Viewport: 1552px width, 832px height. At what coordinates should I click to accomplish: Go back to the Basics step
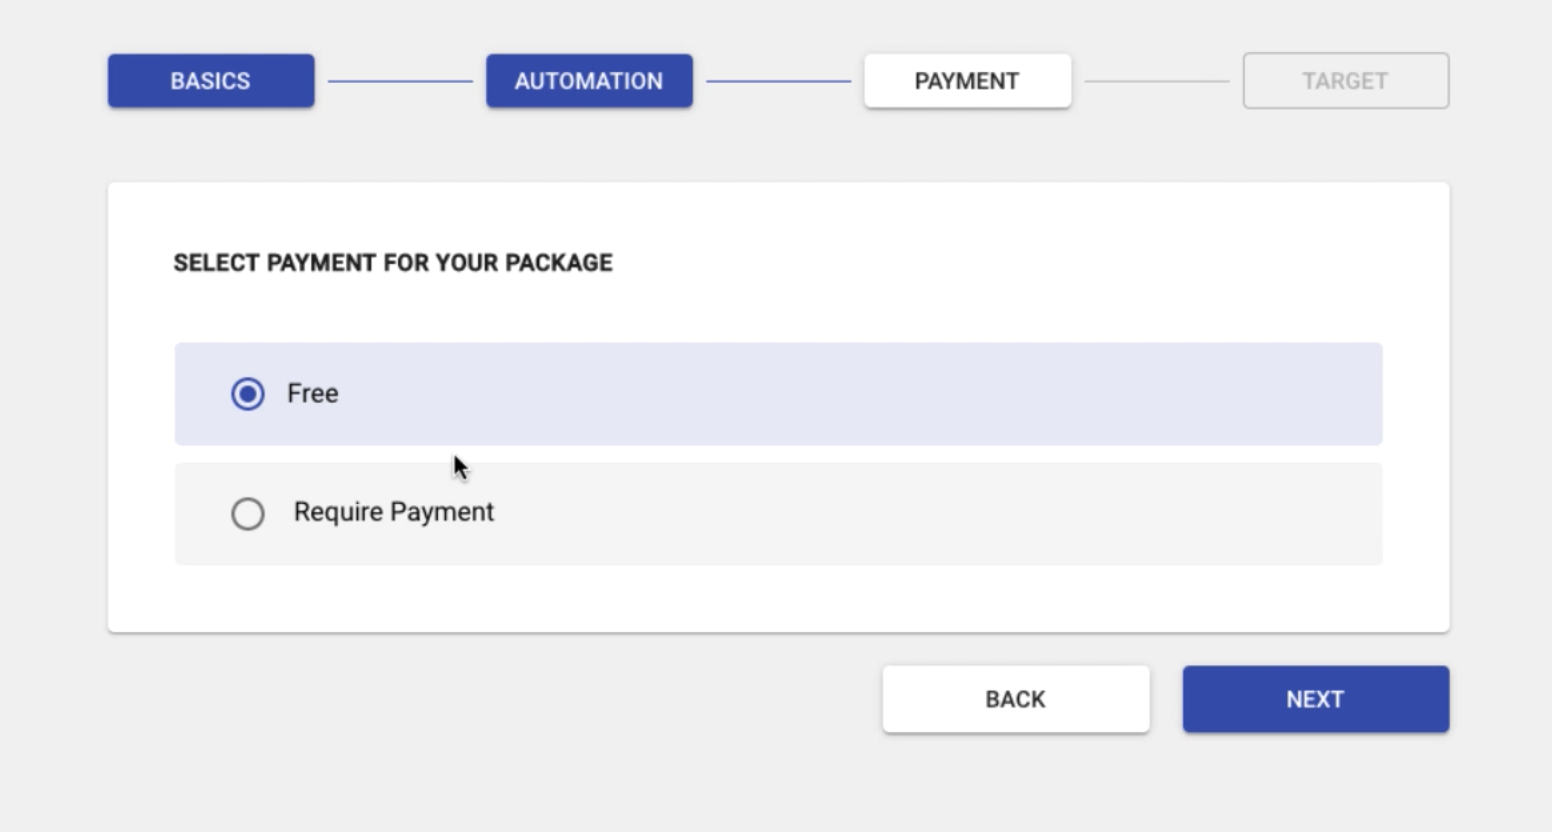pyautogui.click(x=210, y=81)
